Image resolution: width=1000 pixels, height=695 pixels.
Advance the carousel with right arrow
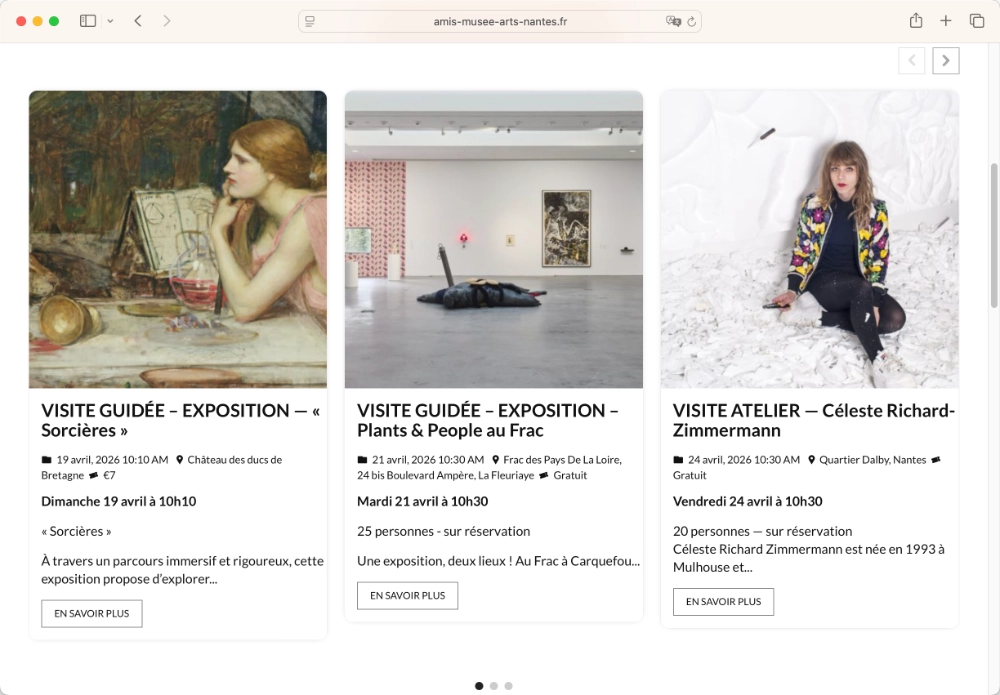tap(945, 60)
